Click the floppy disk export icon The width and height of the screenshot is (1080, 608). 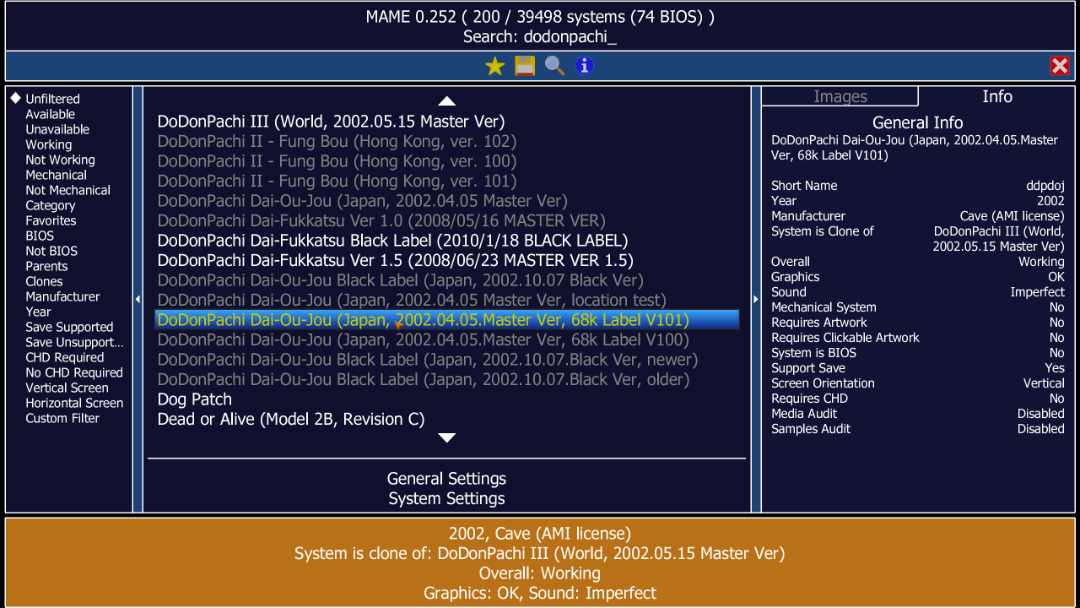524,65
